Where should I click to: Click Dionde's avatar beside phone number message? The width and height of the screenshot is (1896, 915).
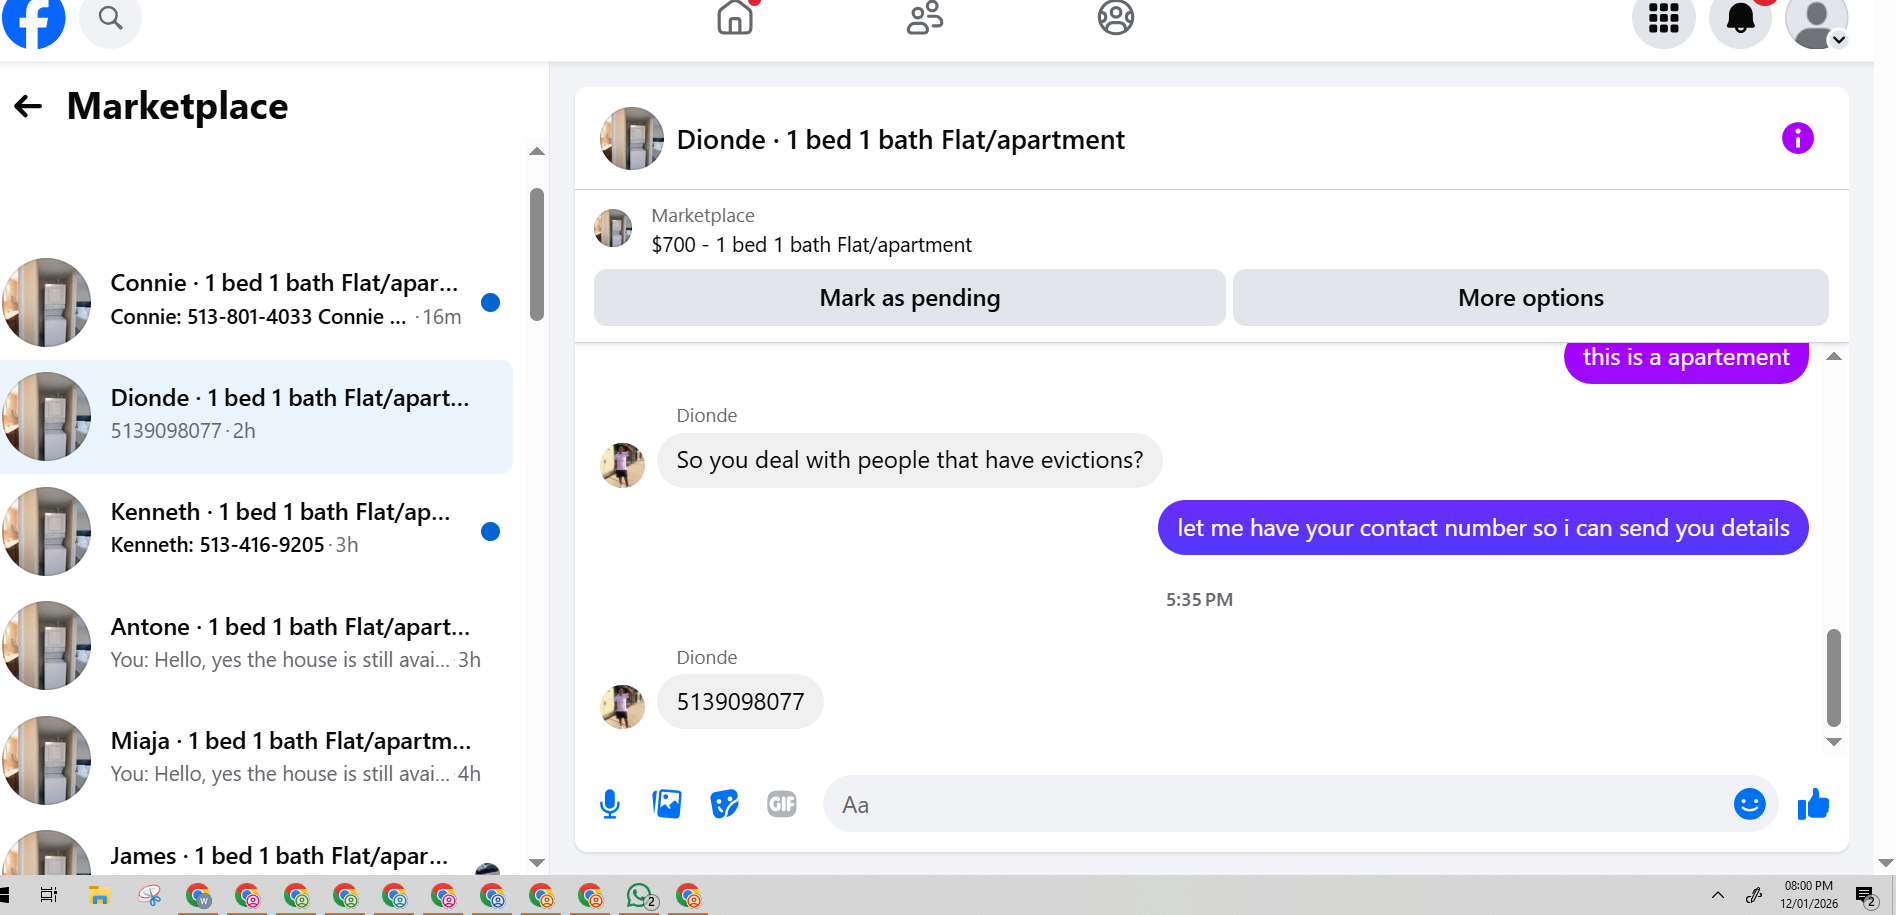(x=622, y=707)
